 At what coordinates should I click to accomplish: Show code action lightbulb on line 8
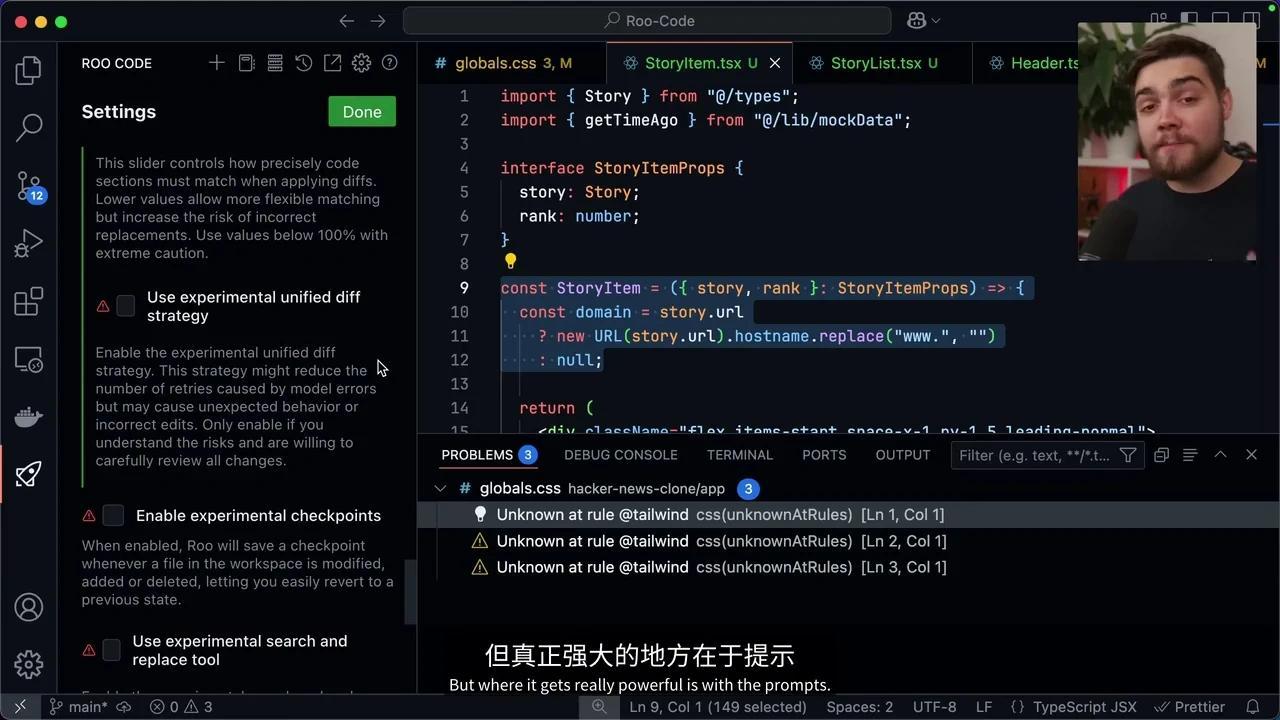pos(510,262)
